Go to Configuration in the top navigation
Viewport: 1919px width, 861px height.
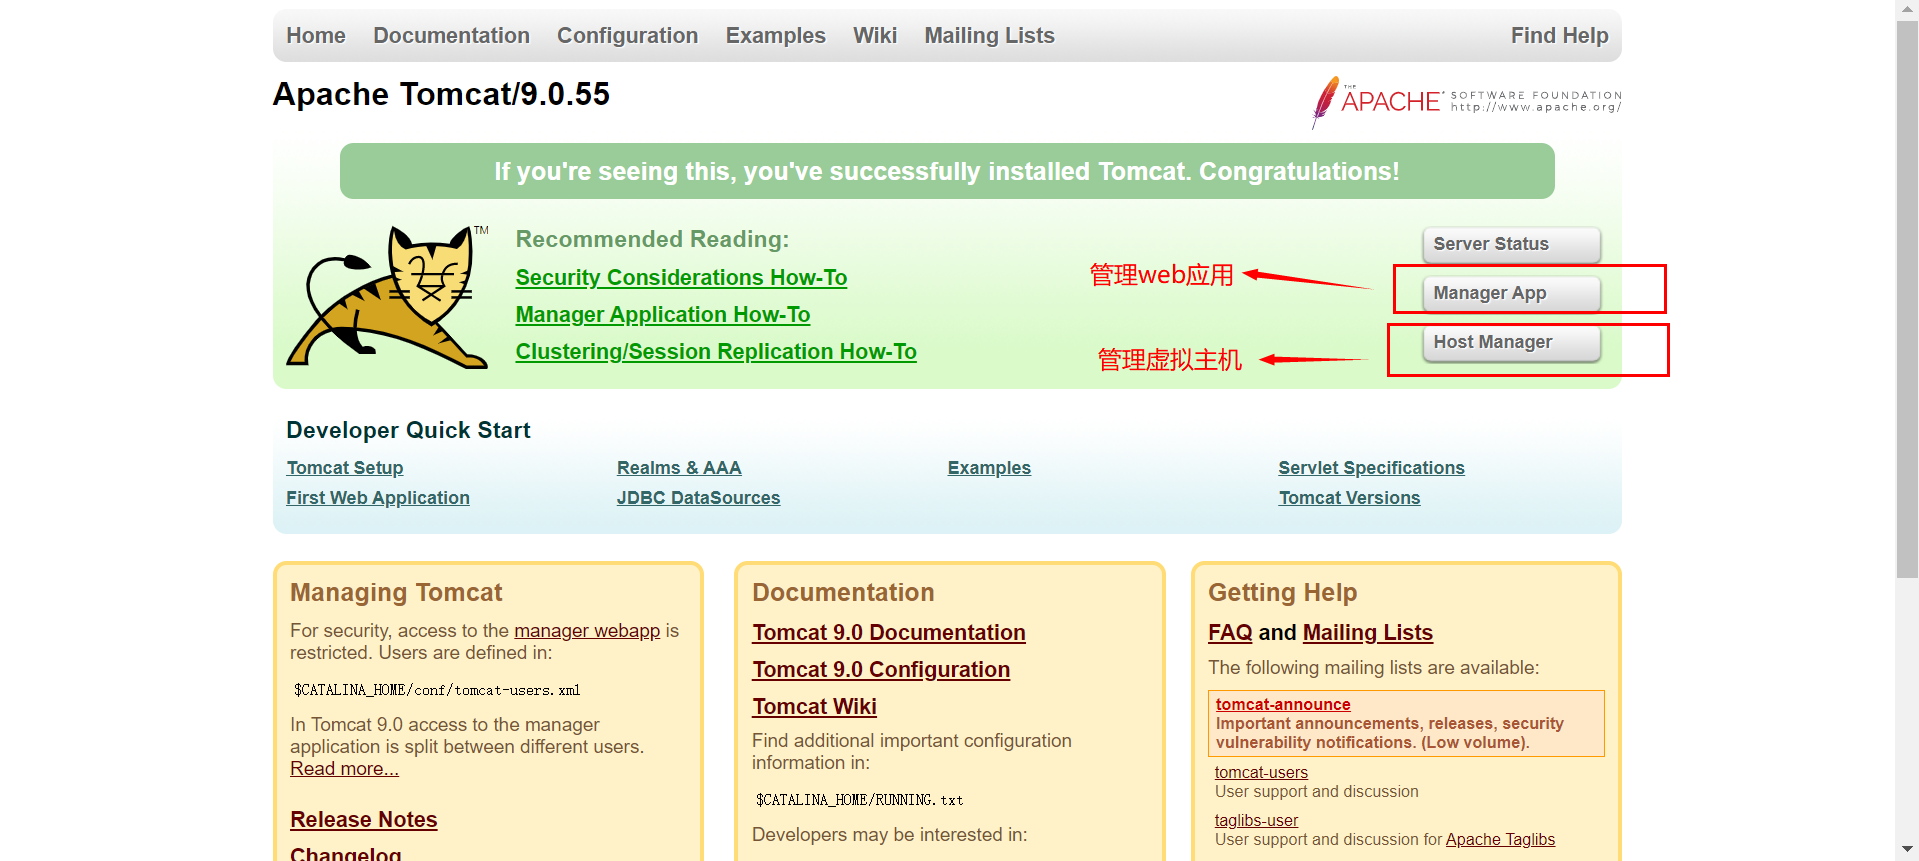point(627,36)
